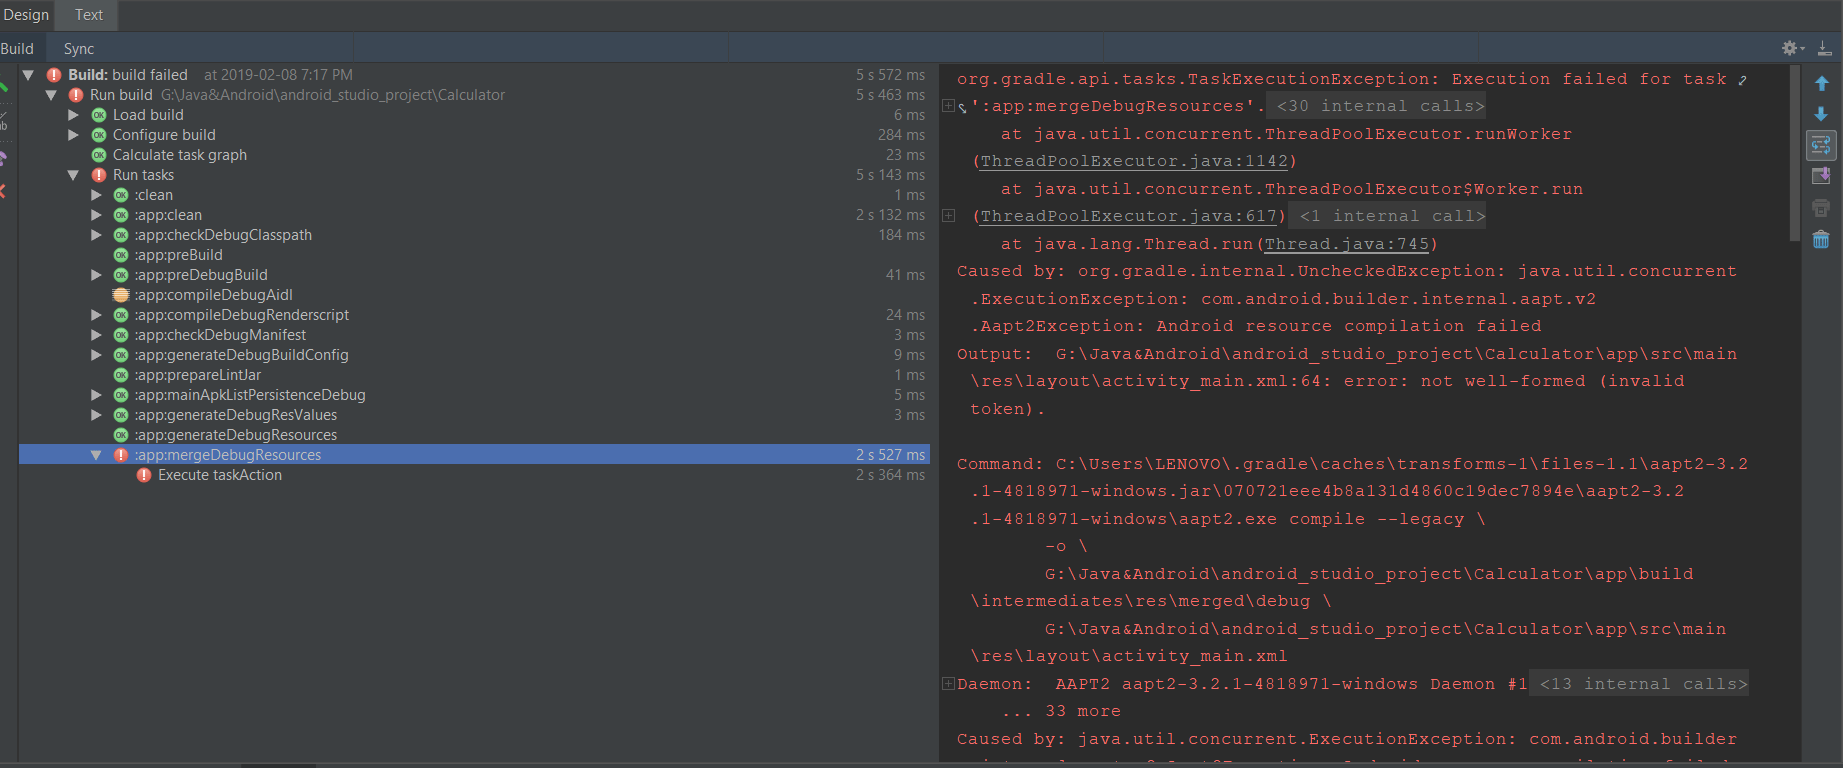This screenshot has height=768, width=1843.
Task: Click the OK icon beside :app:generateDebugResValues
Action: pyautogui.click(x=121, y=415)
